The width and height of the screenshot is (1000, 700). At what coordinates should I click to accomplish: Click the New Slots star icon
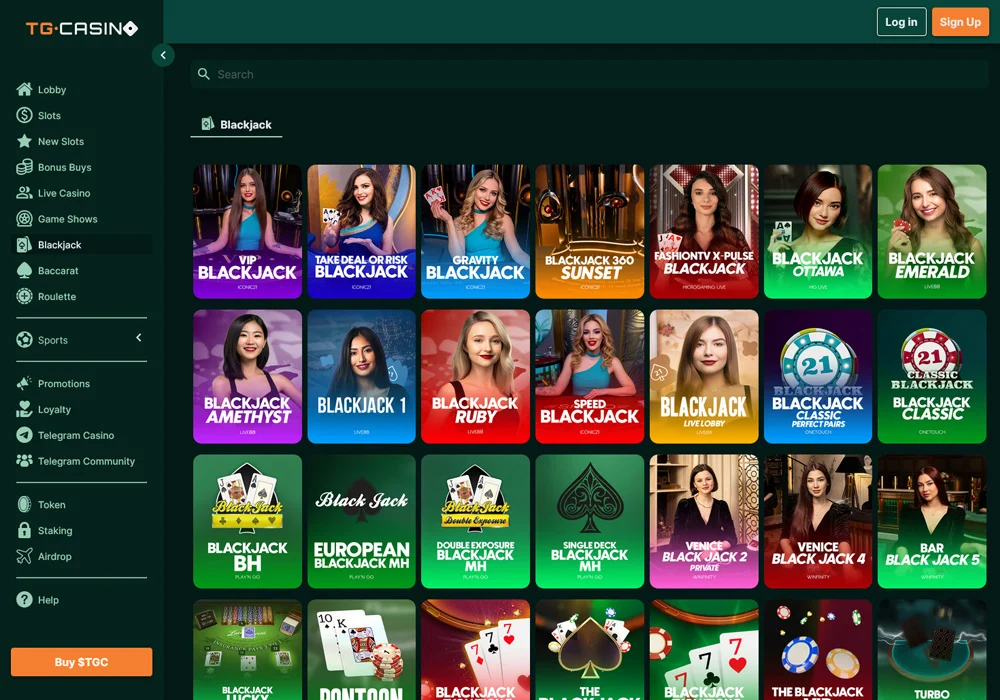coord(22,141)
